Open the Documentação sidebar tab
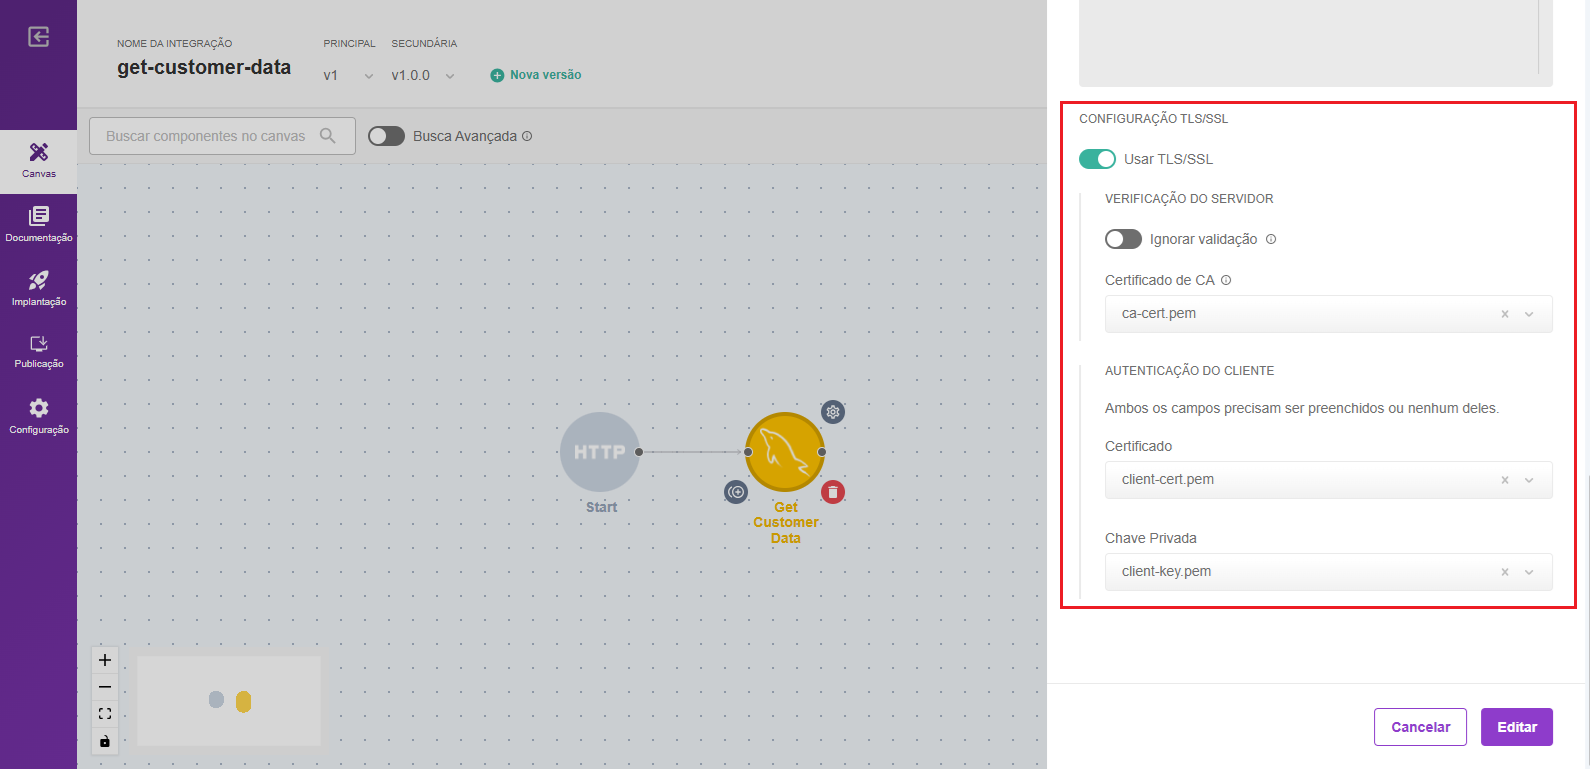Viewport: 1590px width, 769px height. (x=38, y=224)
